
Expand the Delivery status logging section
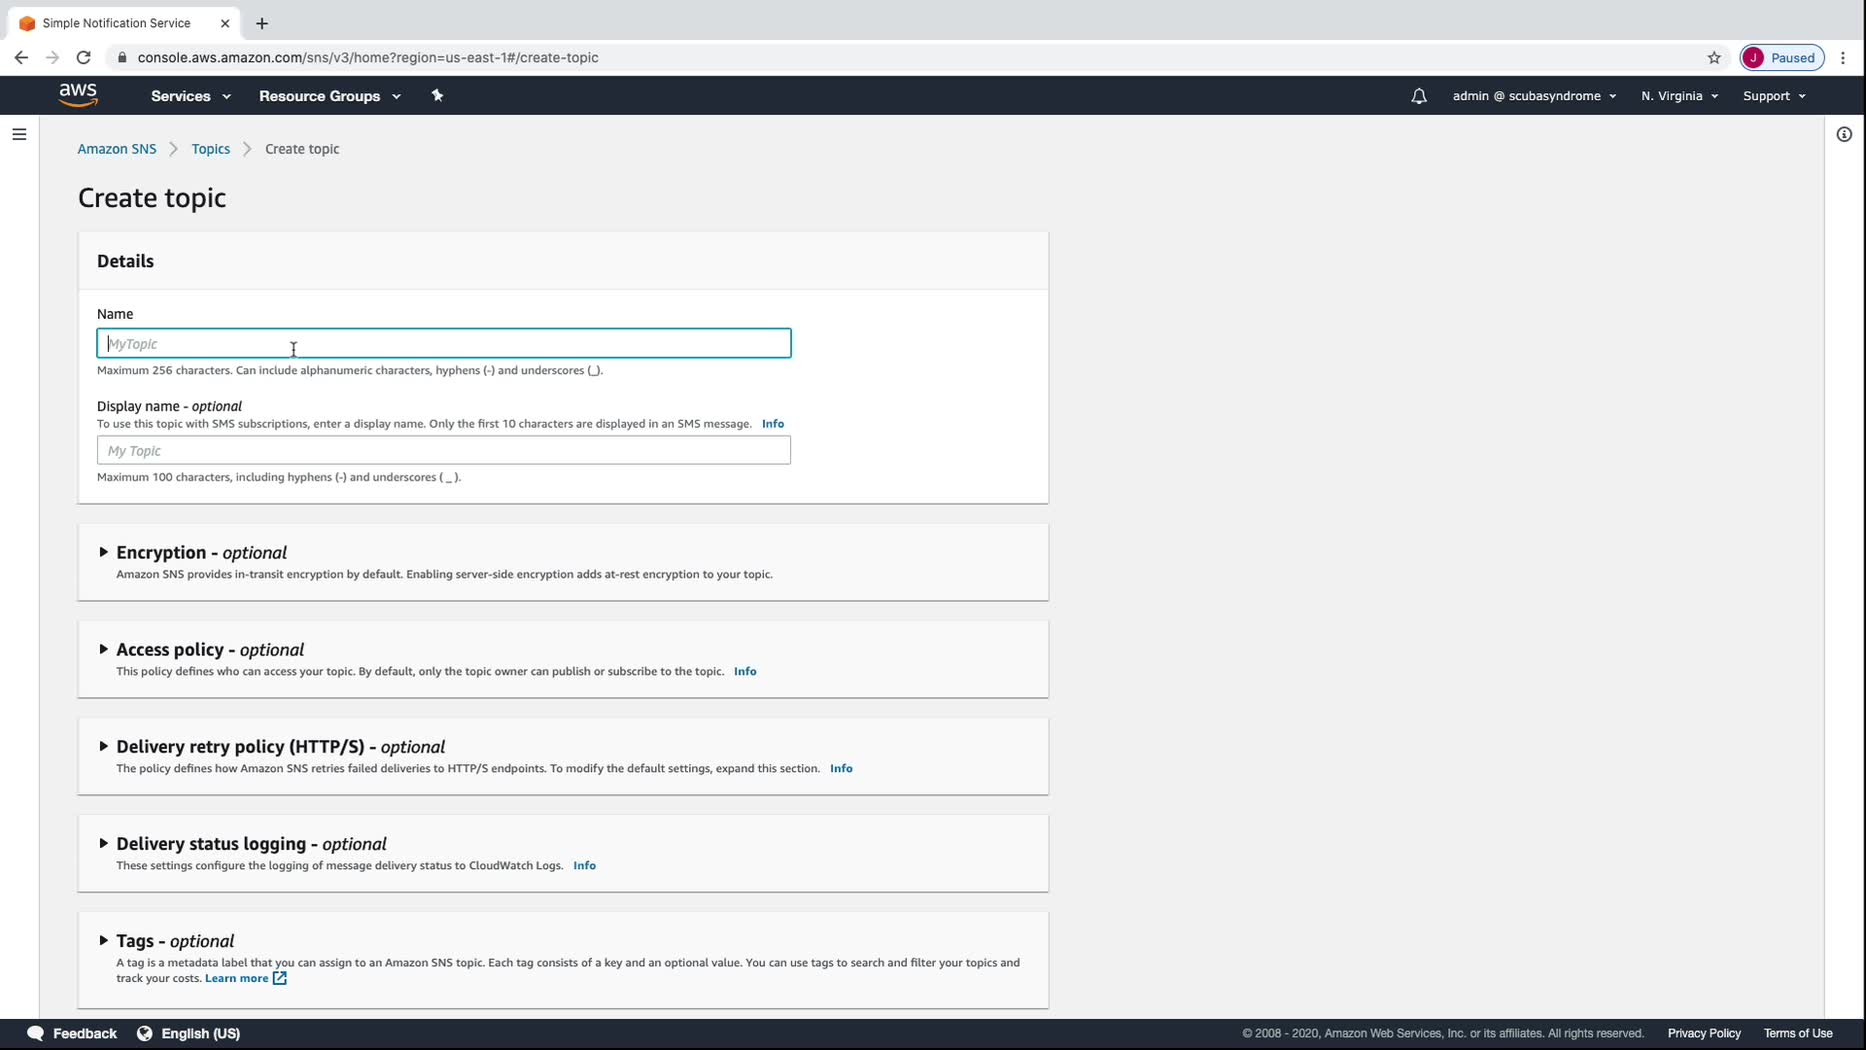click(103, 843)
